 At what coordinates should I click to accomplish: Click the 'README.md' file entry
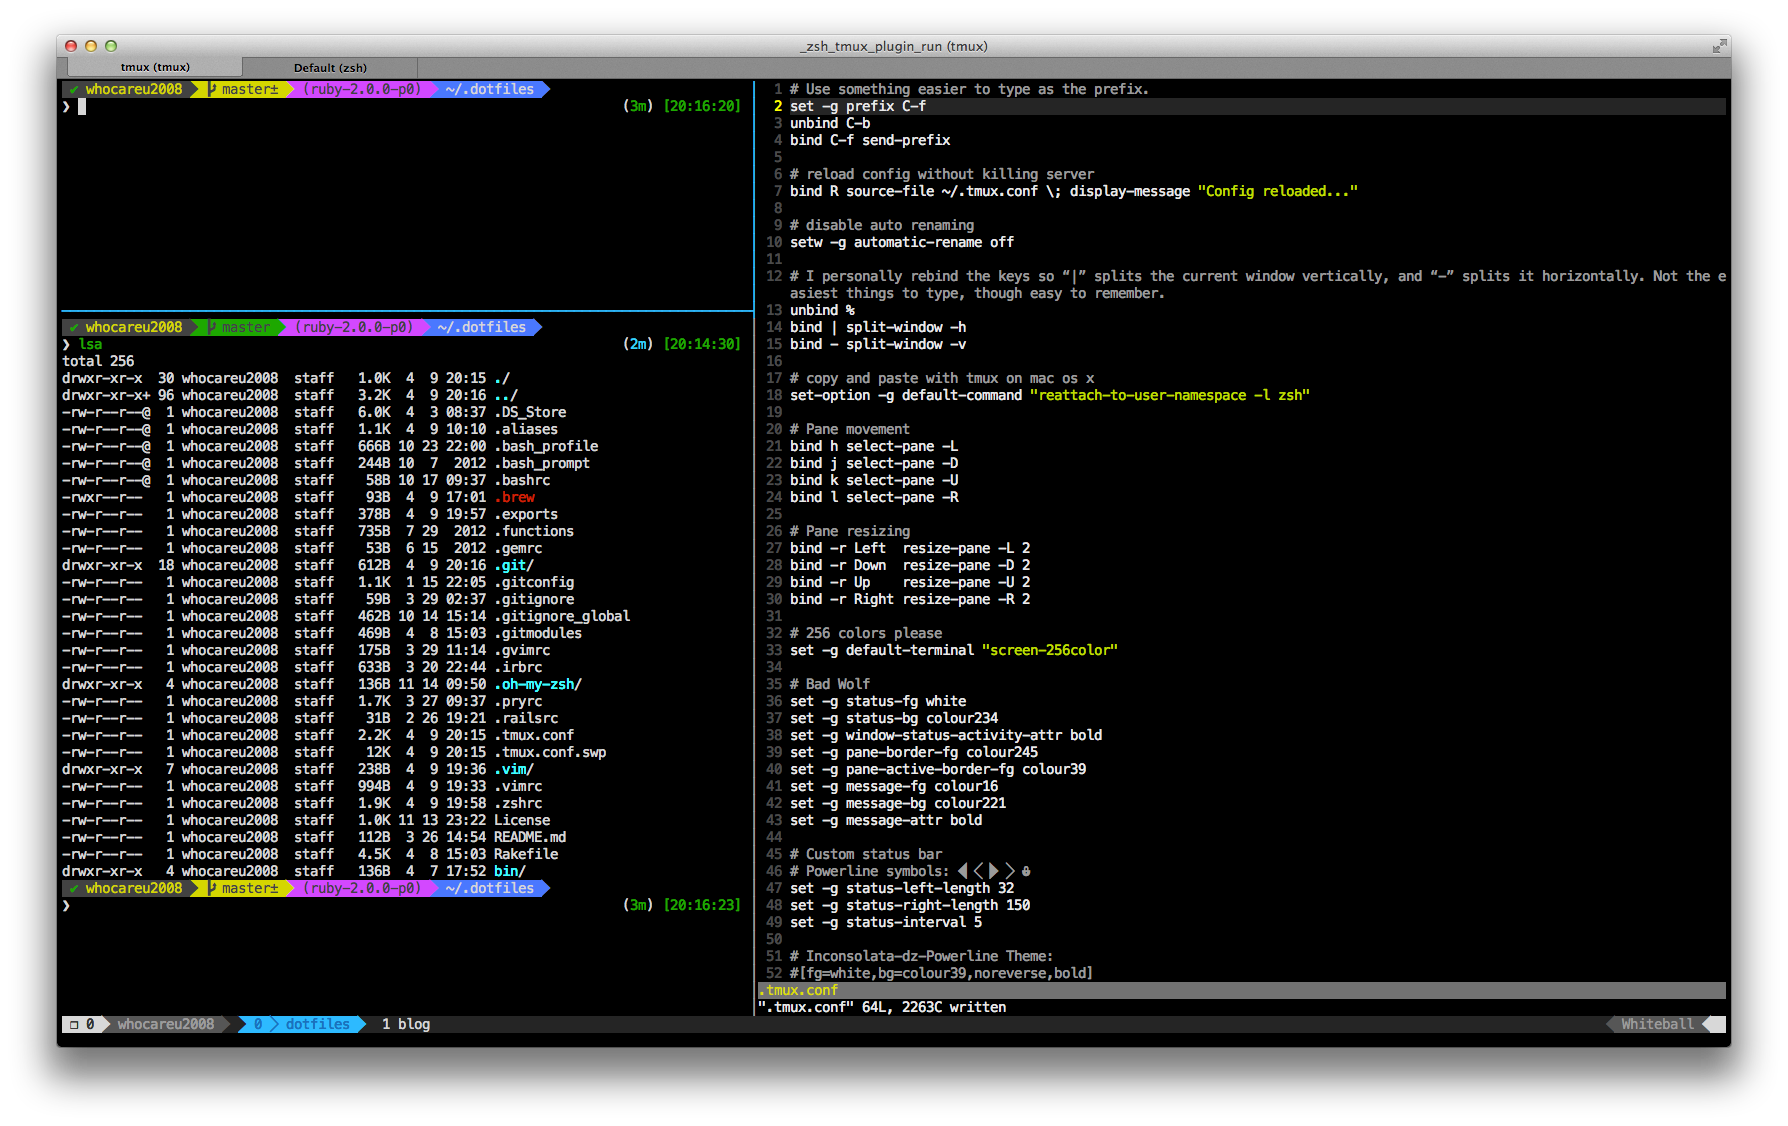tap(530, 837)
